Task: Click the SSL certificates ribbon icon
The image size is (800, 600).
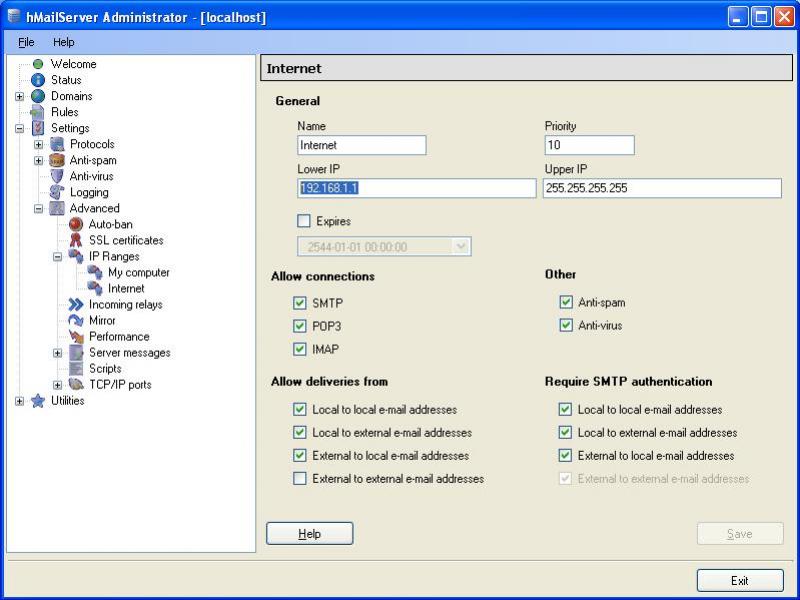Action: [x=76, y=240]
